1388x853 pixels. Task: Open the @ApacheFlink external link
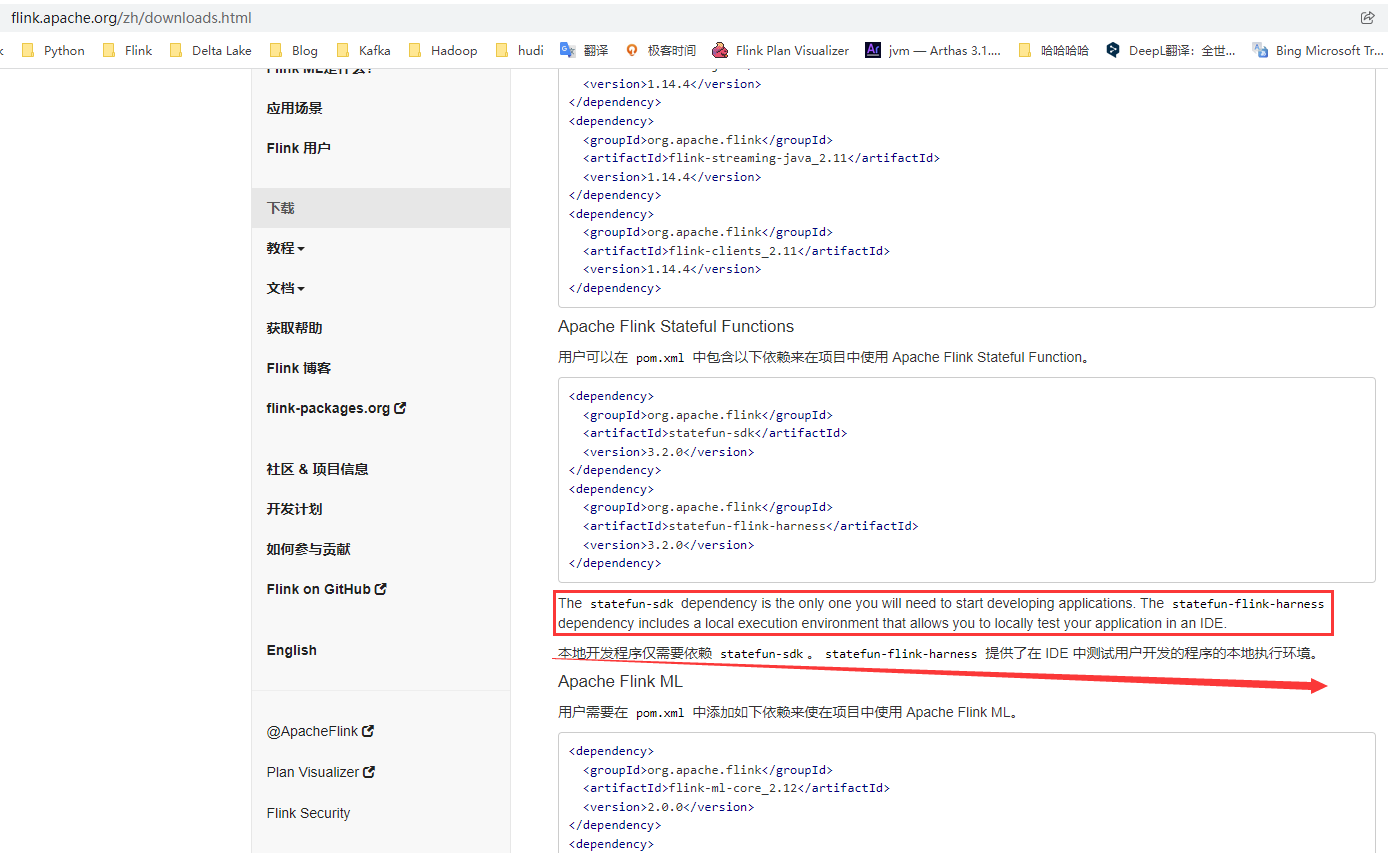click(320, 731)
